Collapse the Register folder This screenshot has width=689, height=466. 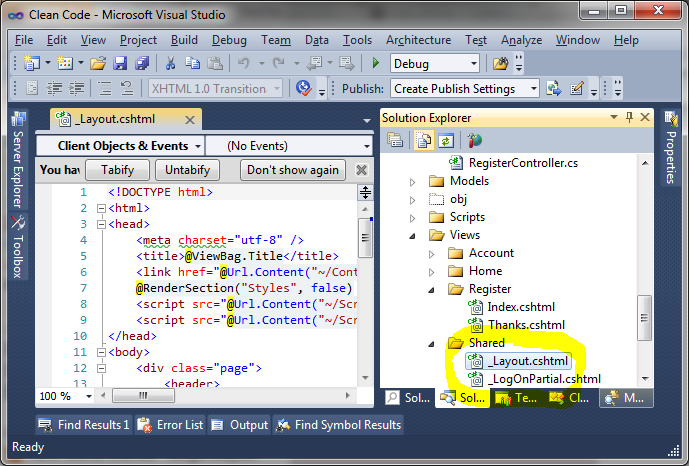tap(432, 290)
